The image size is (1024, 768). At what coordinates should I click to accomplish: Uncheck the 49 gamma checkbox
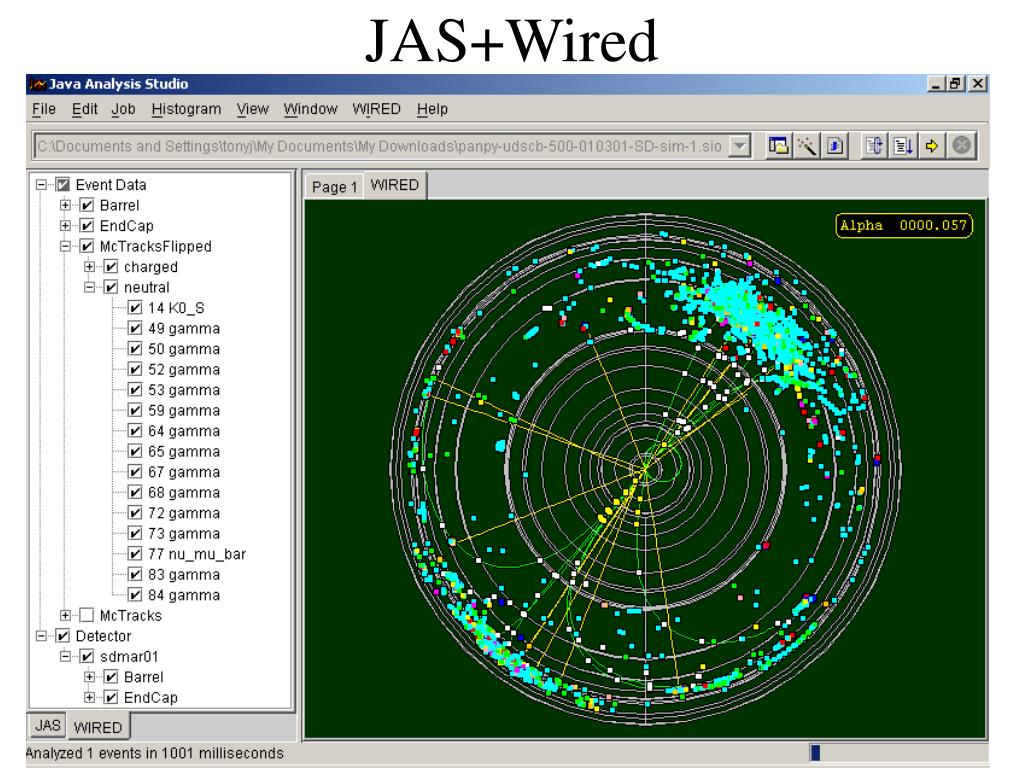click(135, 328)
